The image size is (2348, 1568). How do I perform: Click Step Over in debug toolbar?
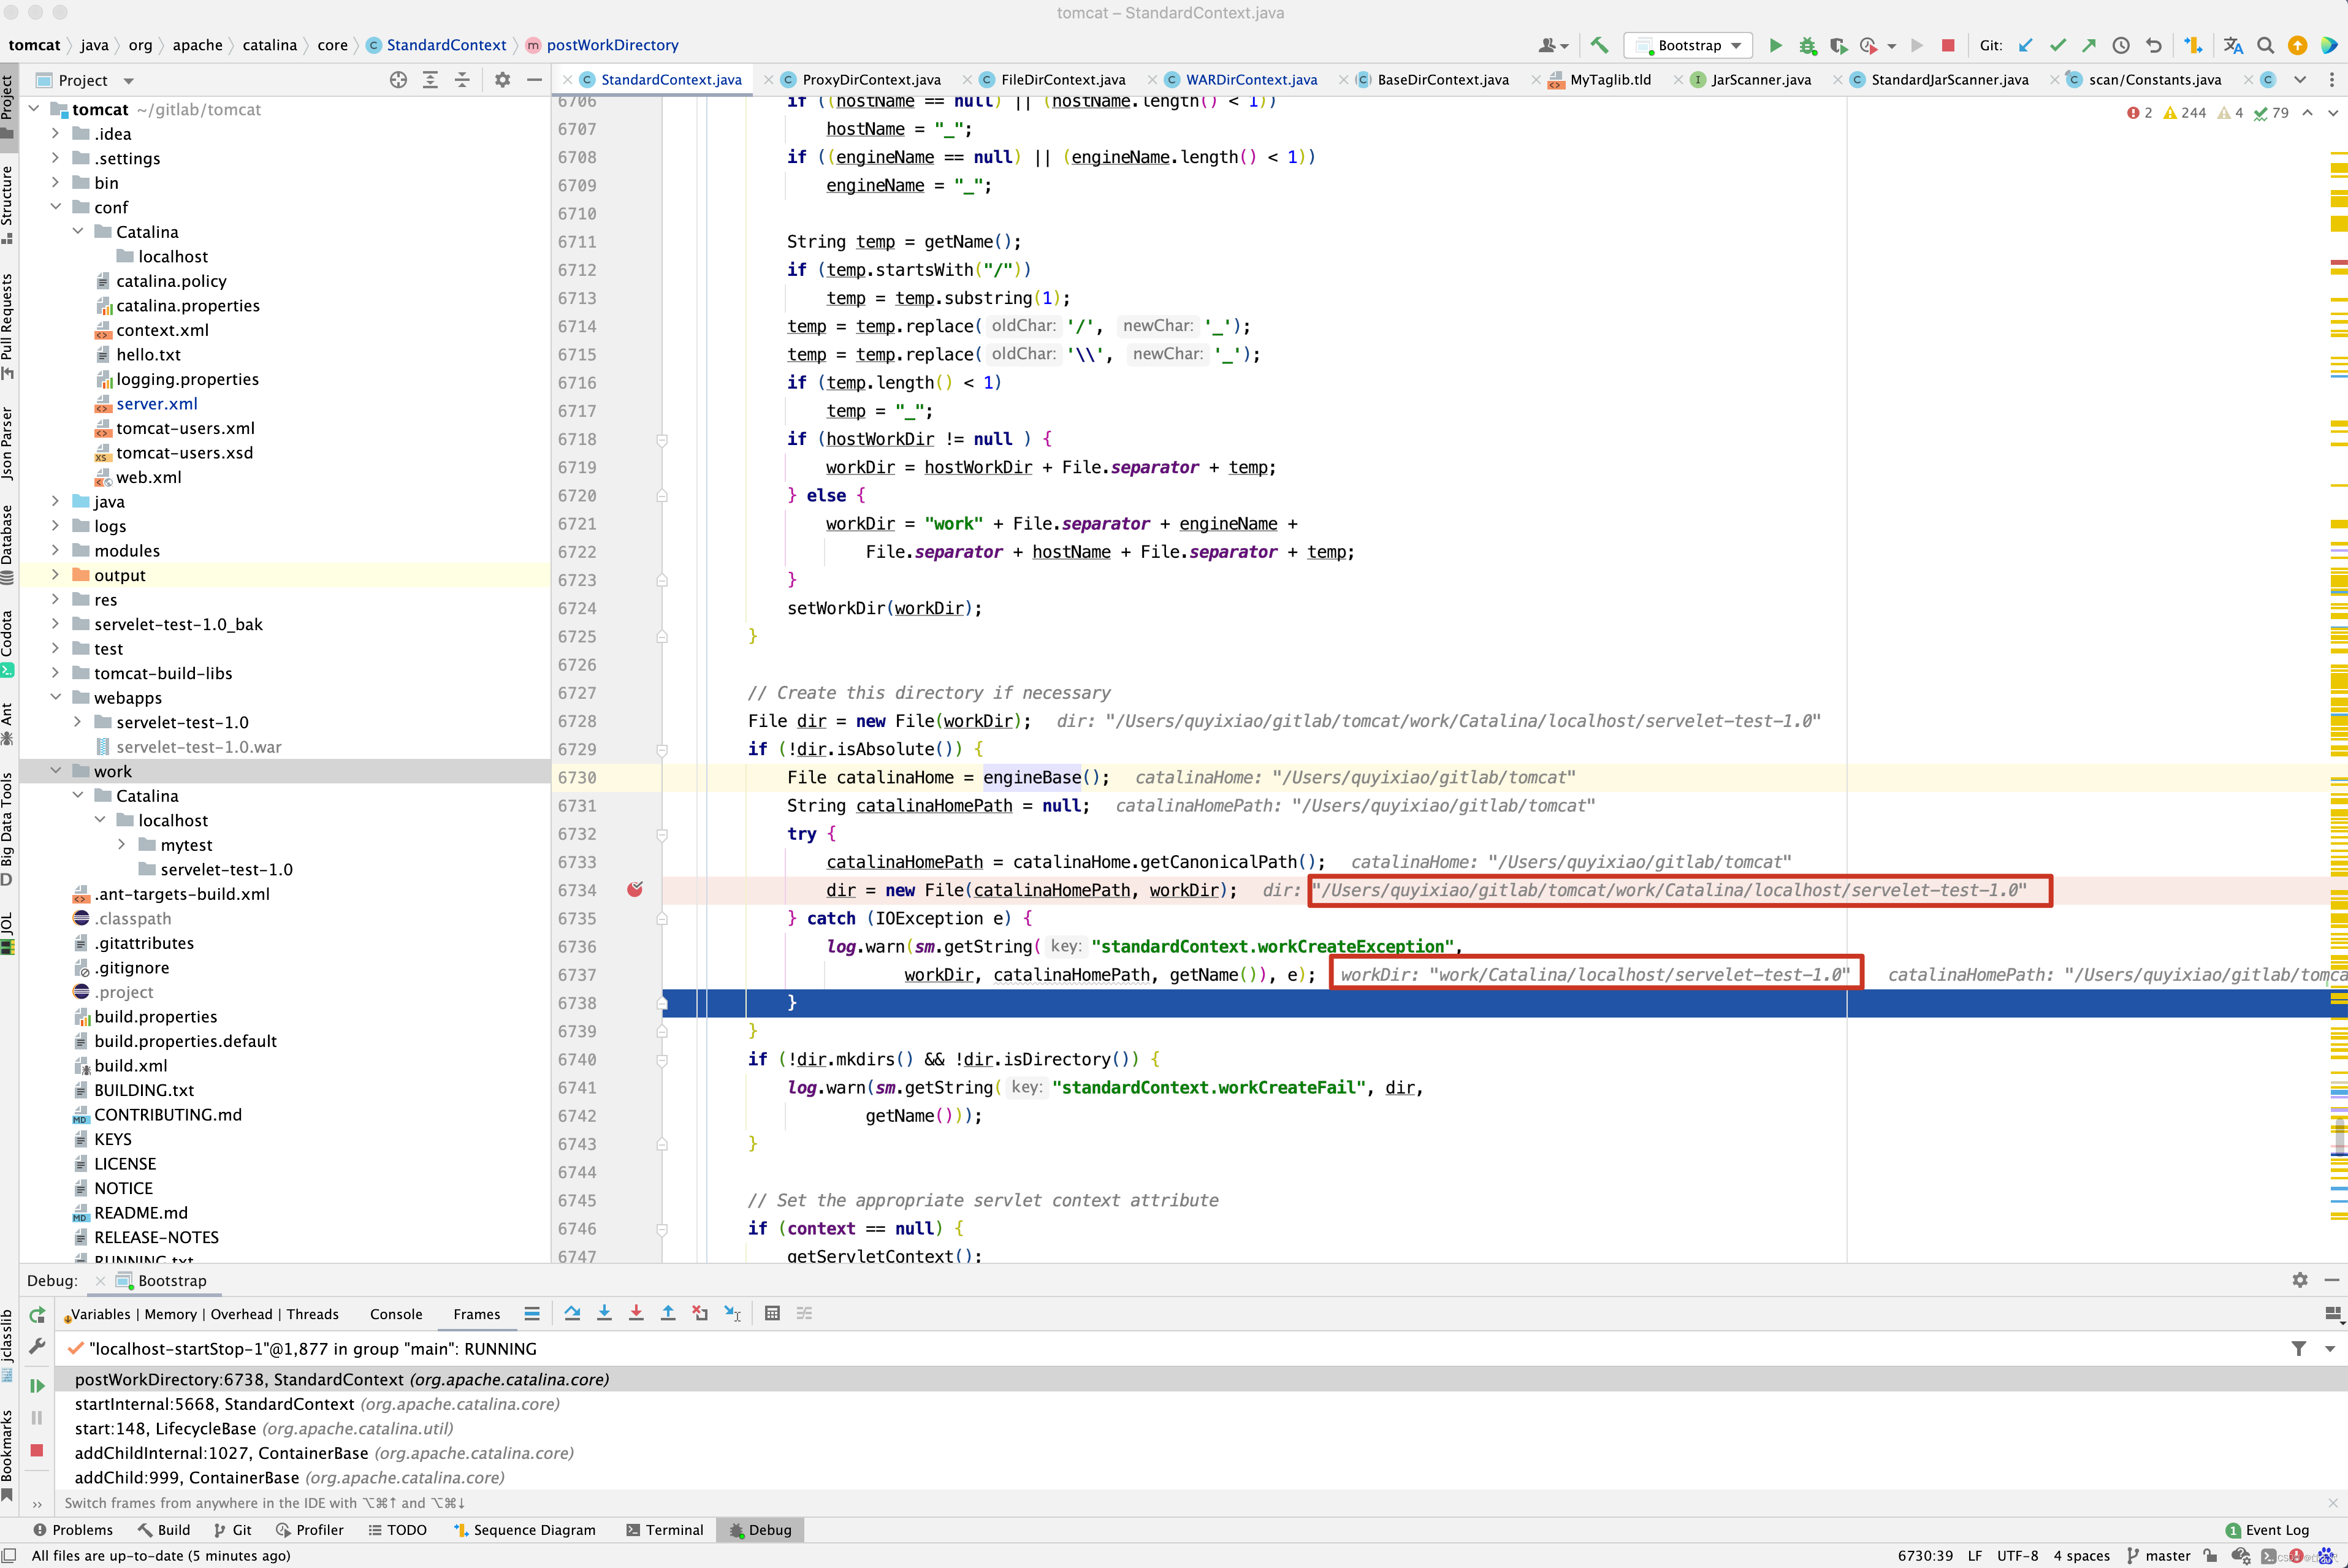coord(572,1314)
